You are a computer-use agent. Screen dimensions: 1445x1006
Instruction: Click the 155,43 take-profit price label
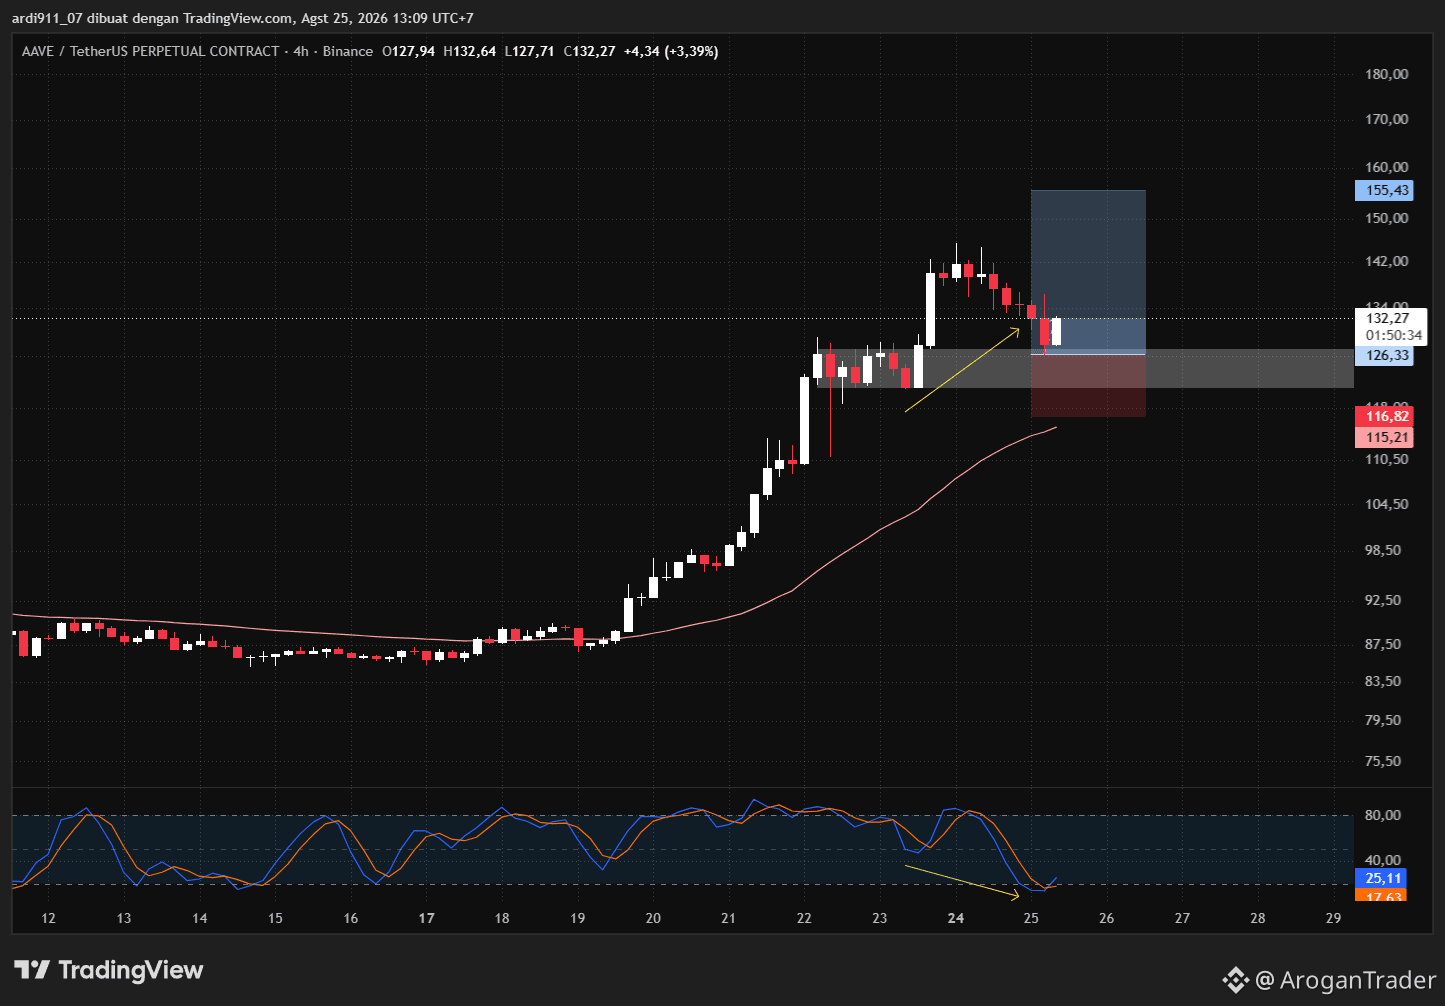1384,190
